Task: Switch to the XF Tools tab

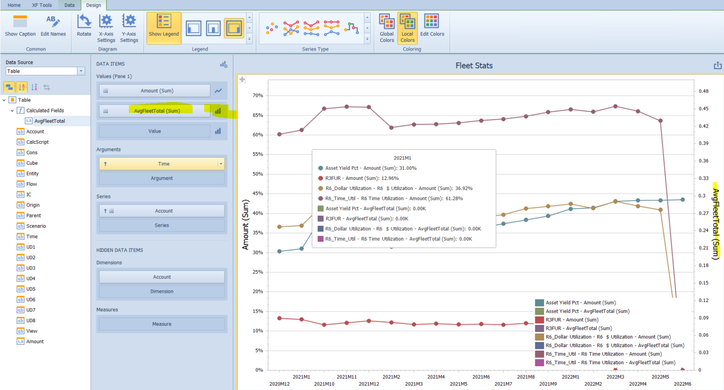Action: (x=42, y=5)
